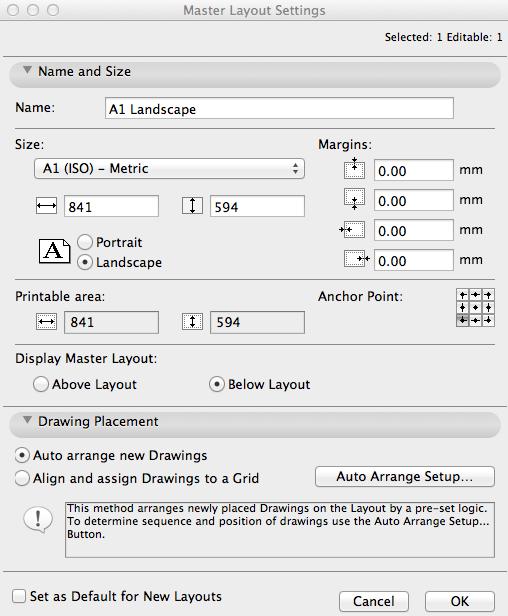Click the Name field containing A1 Landscape

pos(279,108)
